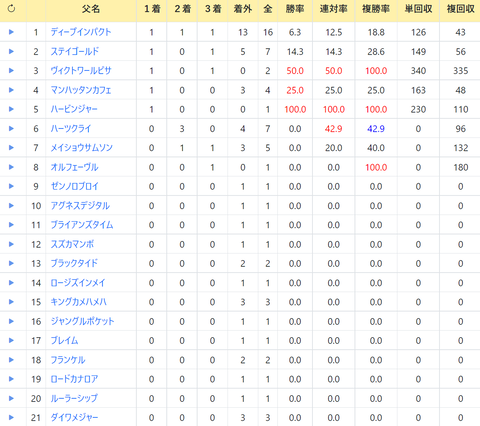Image resolution: width=480 pixels, height=426 pixels.
Task: Sort by the 着外 column header
Action: pos(243,9)
